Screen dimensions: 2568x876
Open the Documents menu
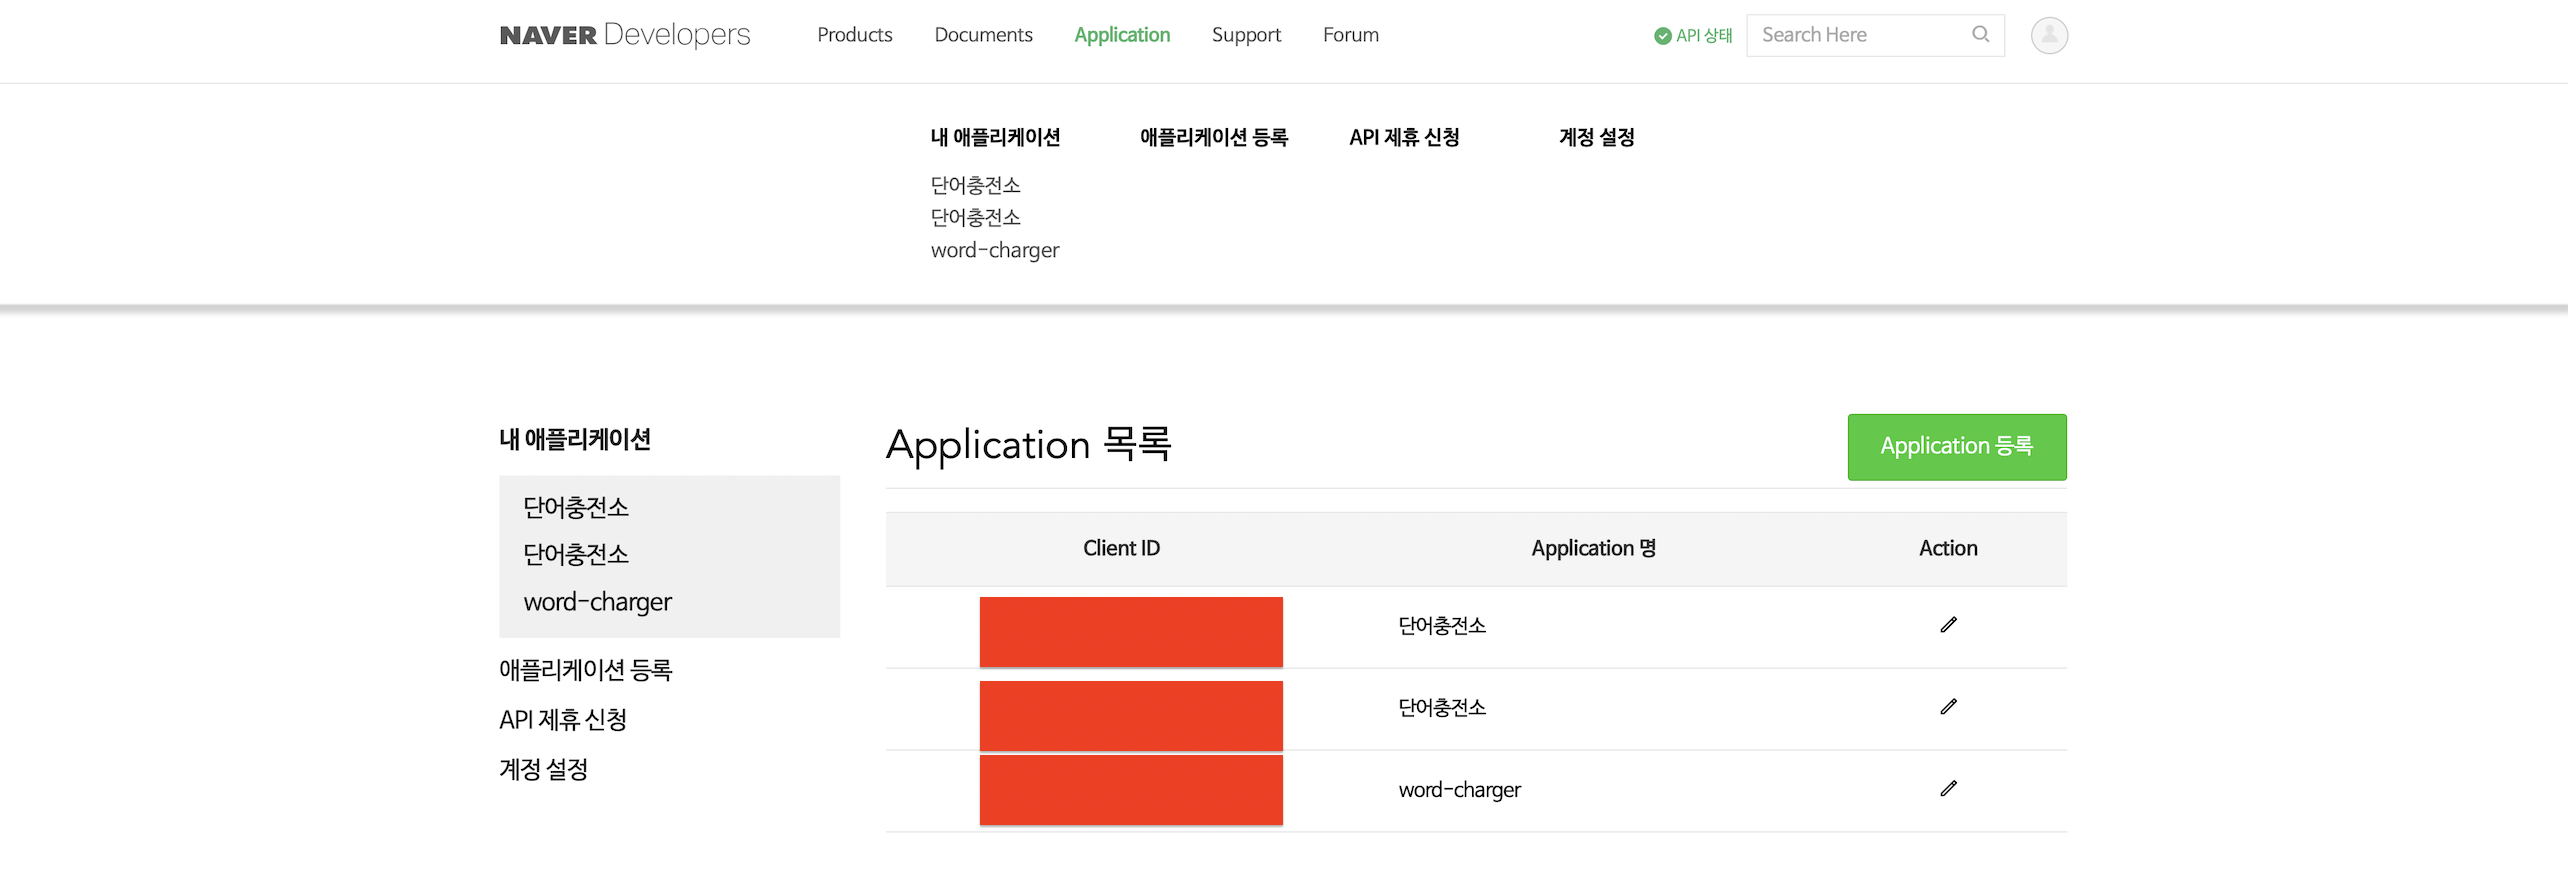(983, 35)
